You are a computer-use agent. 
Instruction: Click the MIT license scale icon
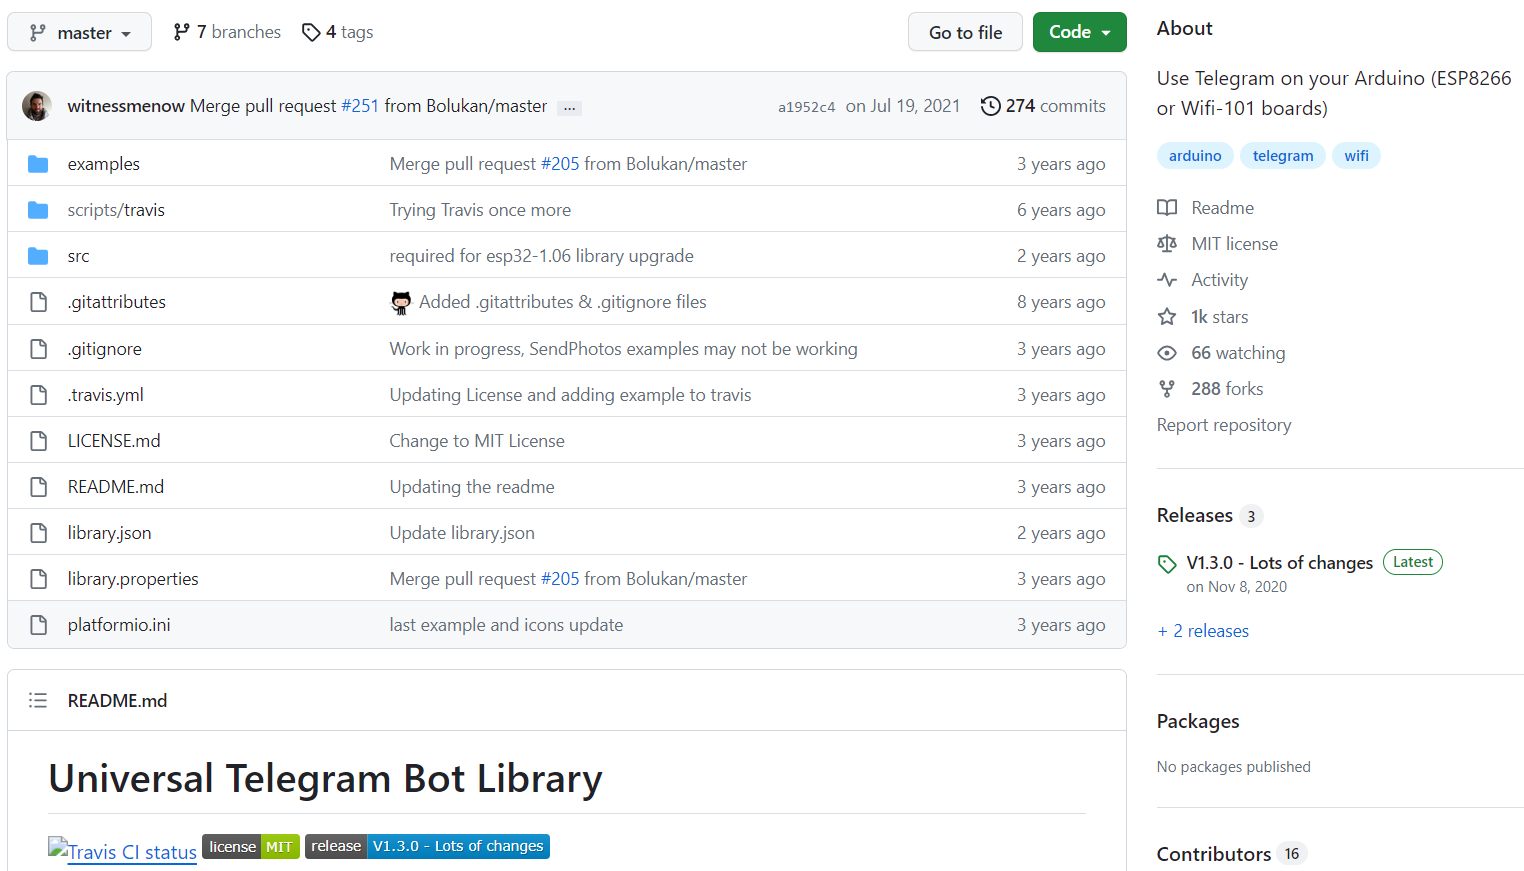(1167, 244)
